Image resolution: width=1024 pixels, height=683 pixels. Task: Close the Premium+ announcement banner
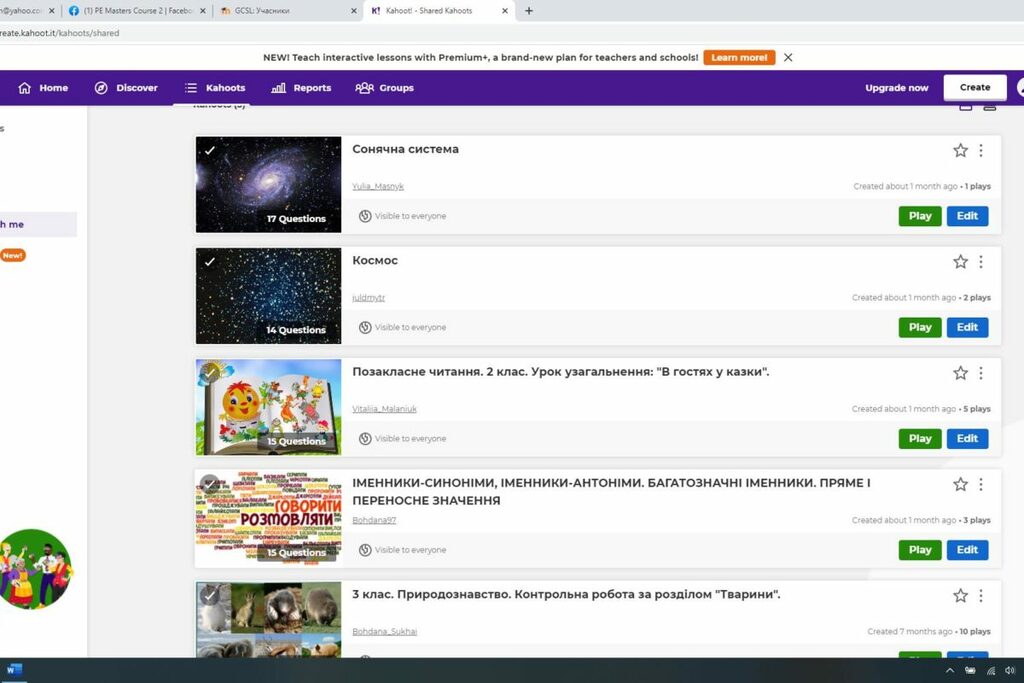point(788,58)
